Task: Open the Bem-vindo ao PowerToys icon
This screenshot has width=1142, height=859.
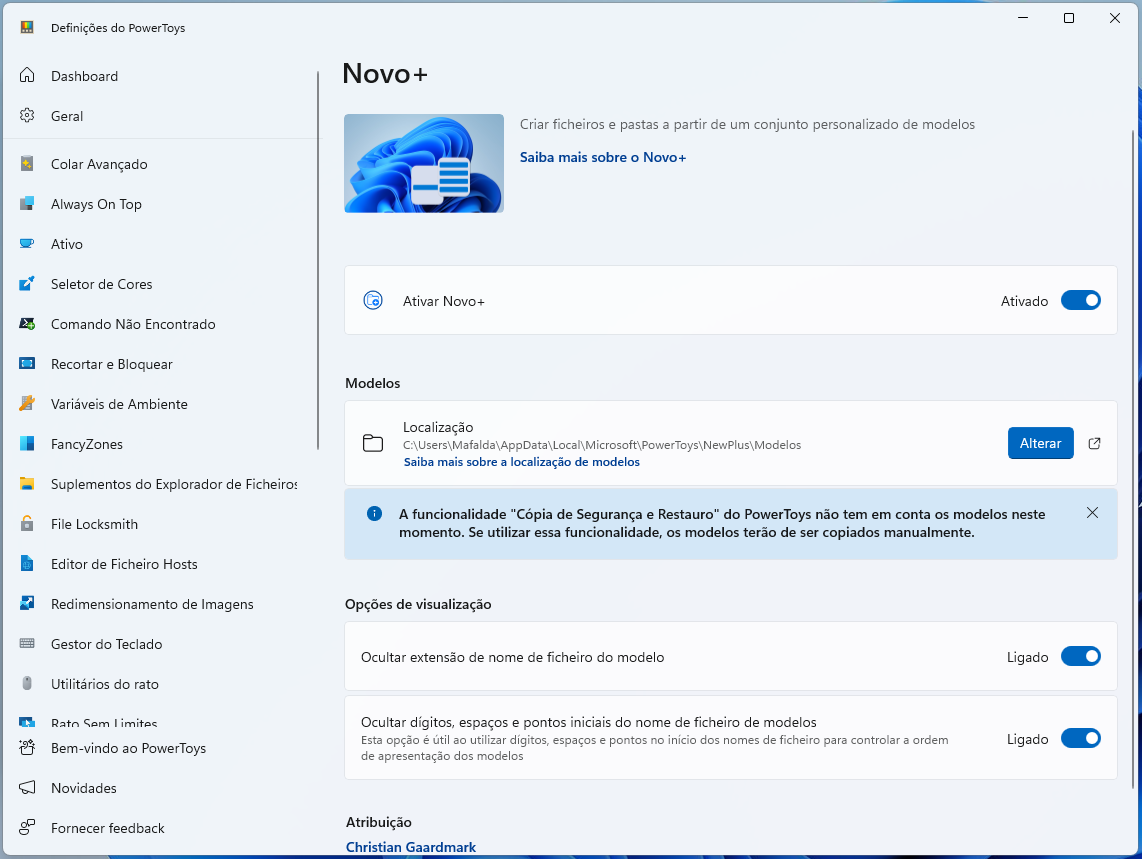Action: [x=27, y=748]
